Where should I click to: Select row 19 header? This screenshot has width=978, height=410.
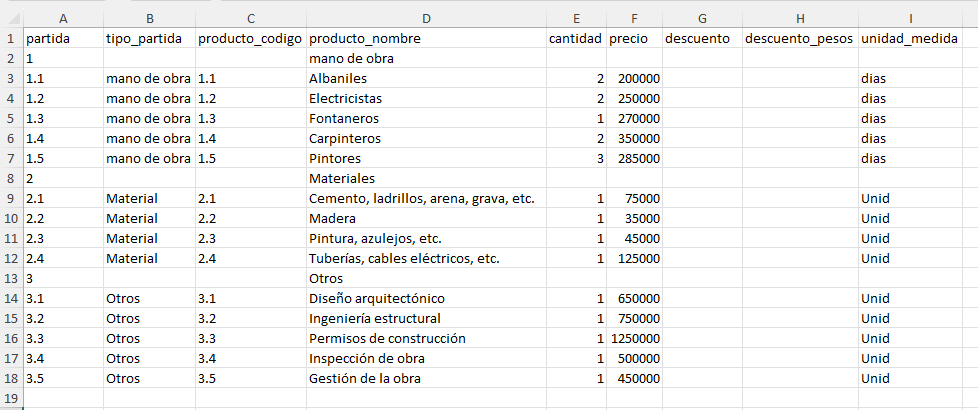11,398
